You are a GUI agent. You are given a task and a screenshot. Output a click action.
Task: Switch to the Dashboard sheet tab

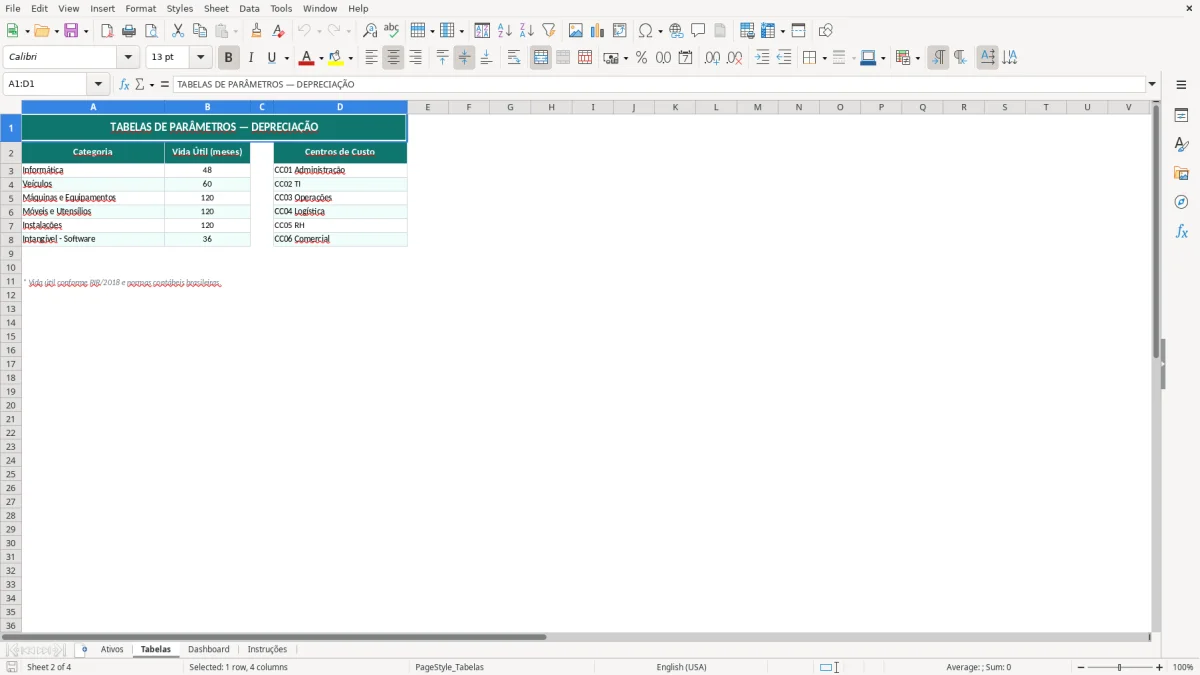(x=209, y=649)
